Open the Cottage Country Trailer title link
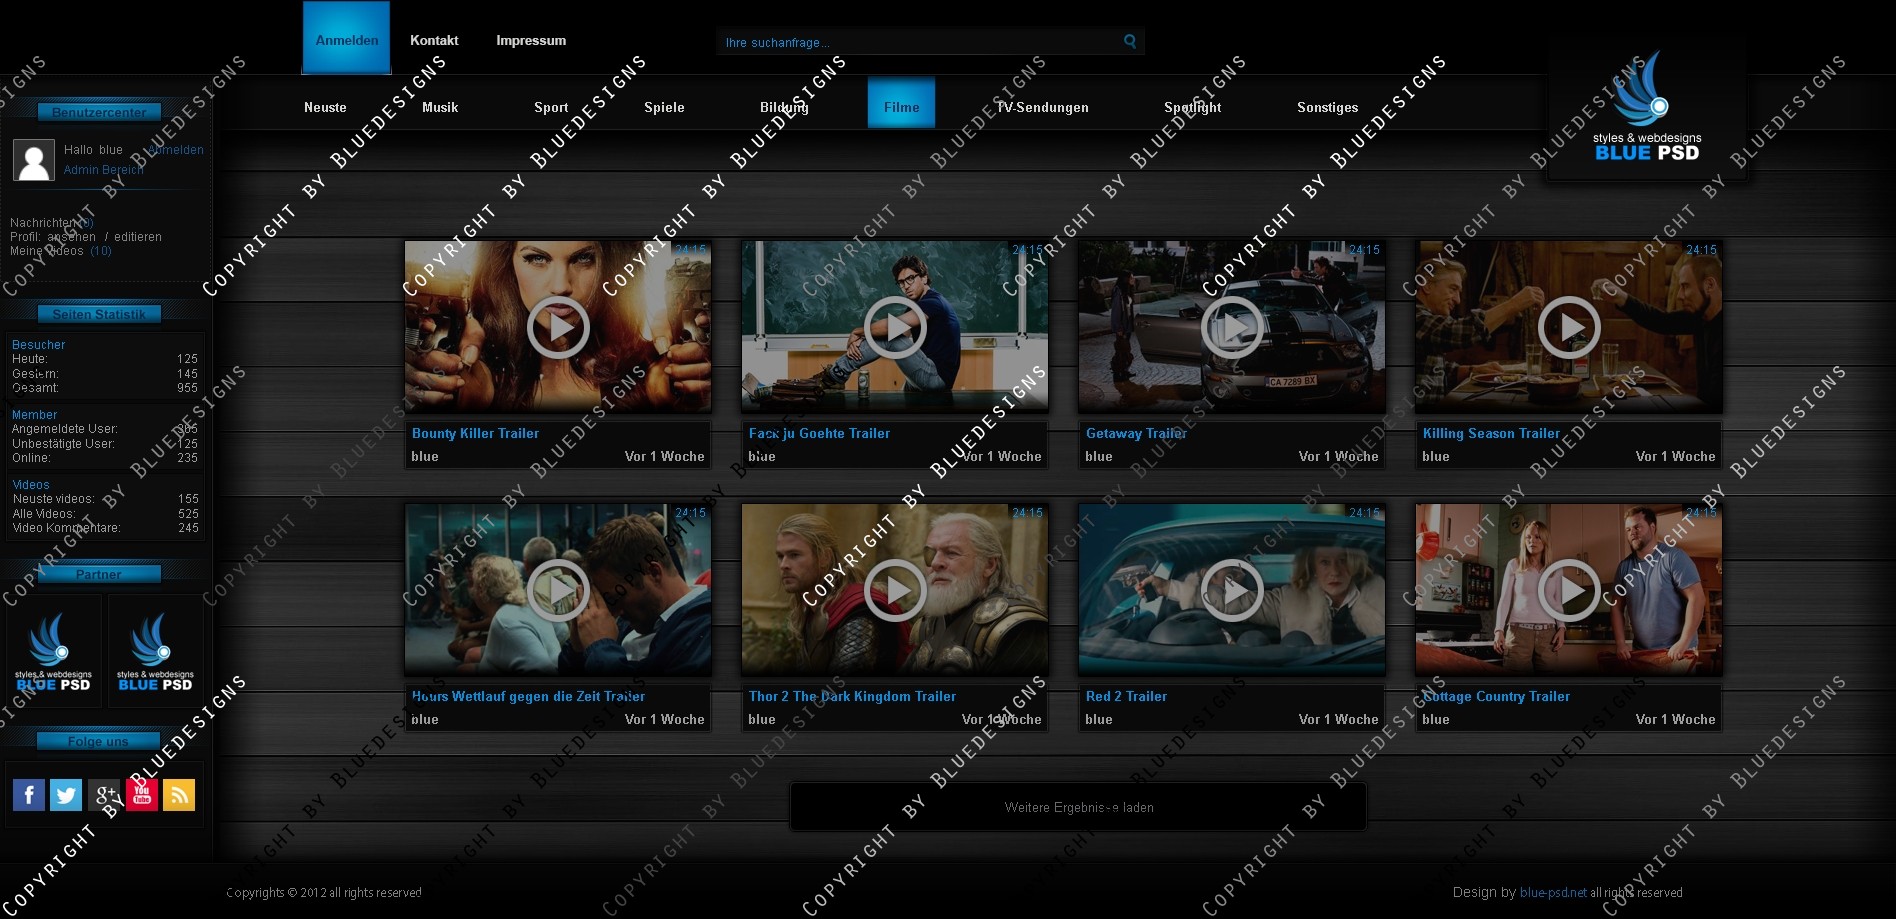The image size is (1896, 919). 1496,696
